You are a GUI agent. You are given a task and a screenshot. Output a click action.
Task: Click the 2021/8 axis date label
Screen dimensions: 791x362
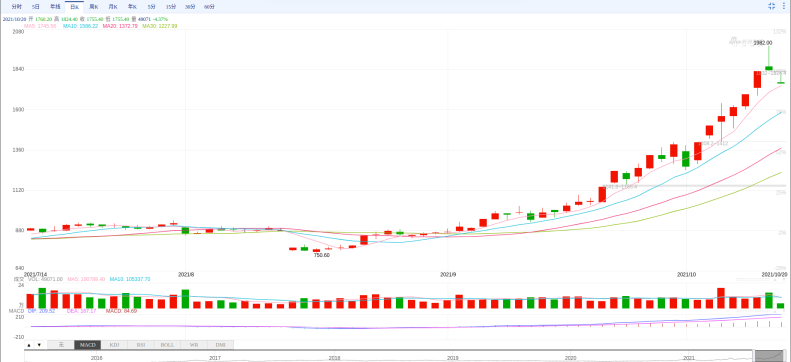[x=186, y=274]
